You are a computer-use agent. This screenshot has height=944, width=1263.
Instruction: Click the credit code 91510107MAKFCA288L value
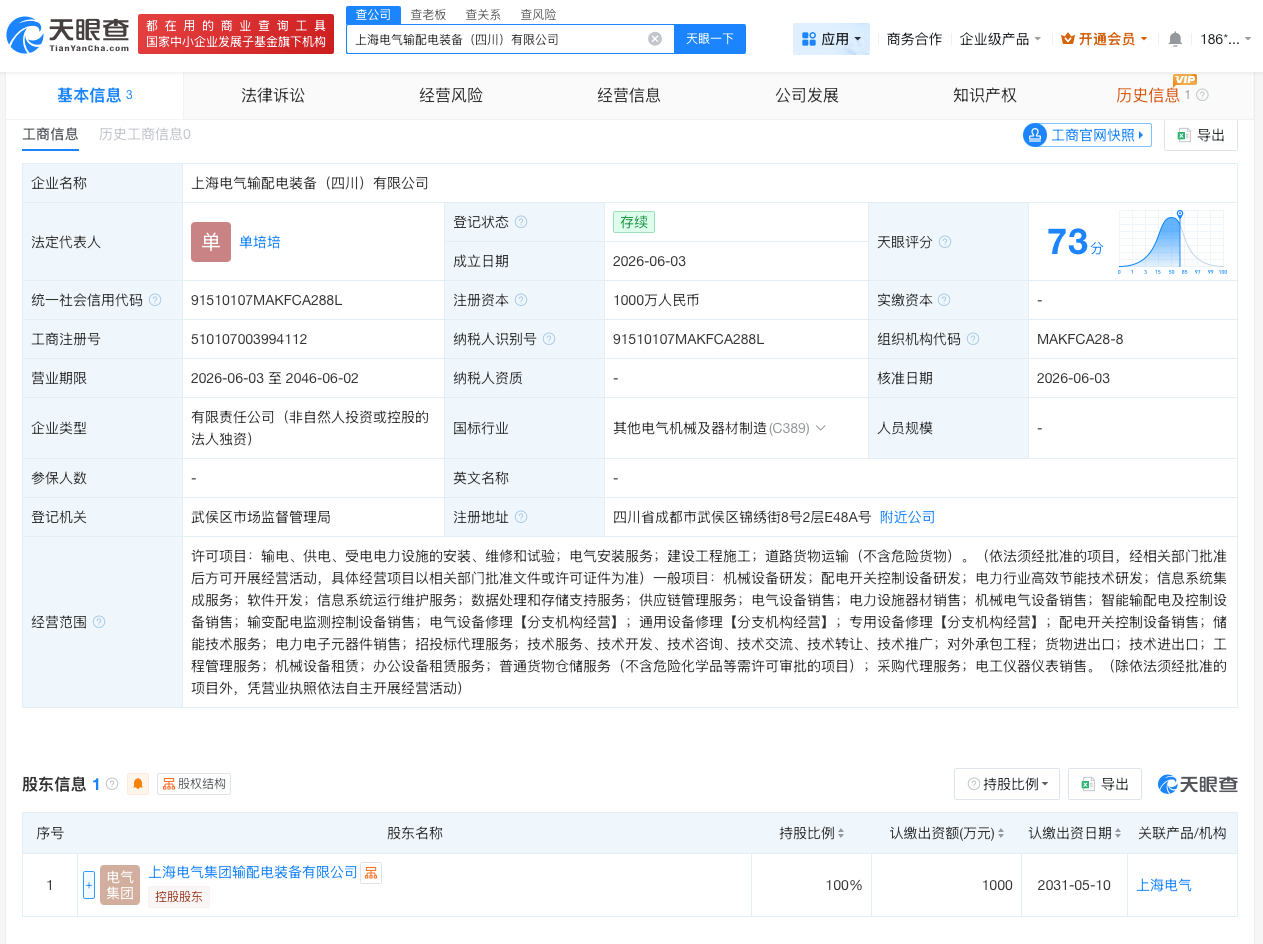tap(267, 300)
